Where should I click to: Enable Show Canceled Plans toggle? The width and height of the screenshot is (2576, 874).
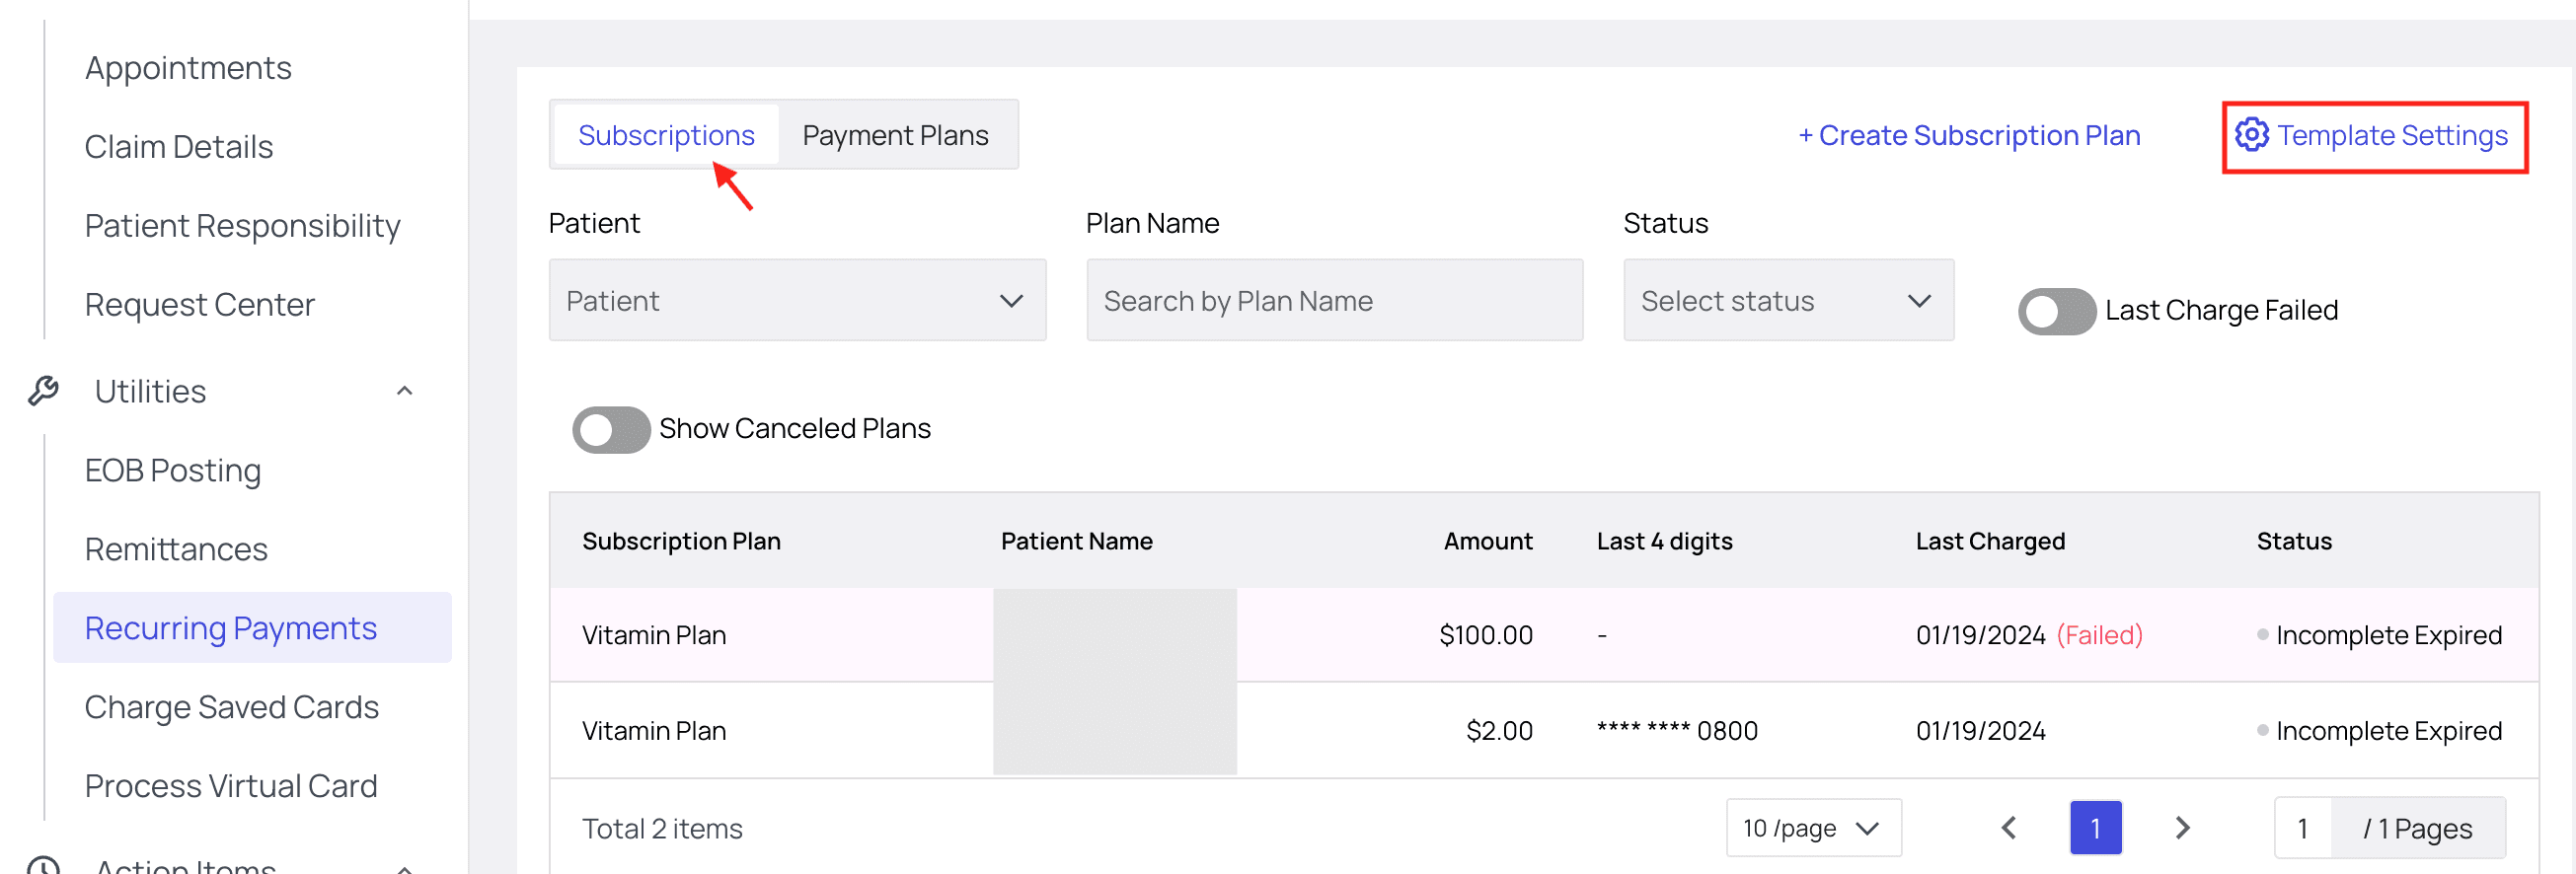coord(610,430)
